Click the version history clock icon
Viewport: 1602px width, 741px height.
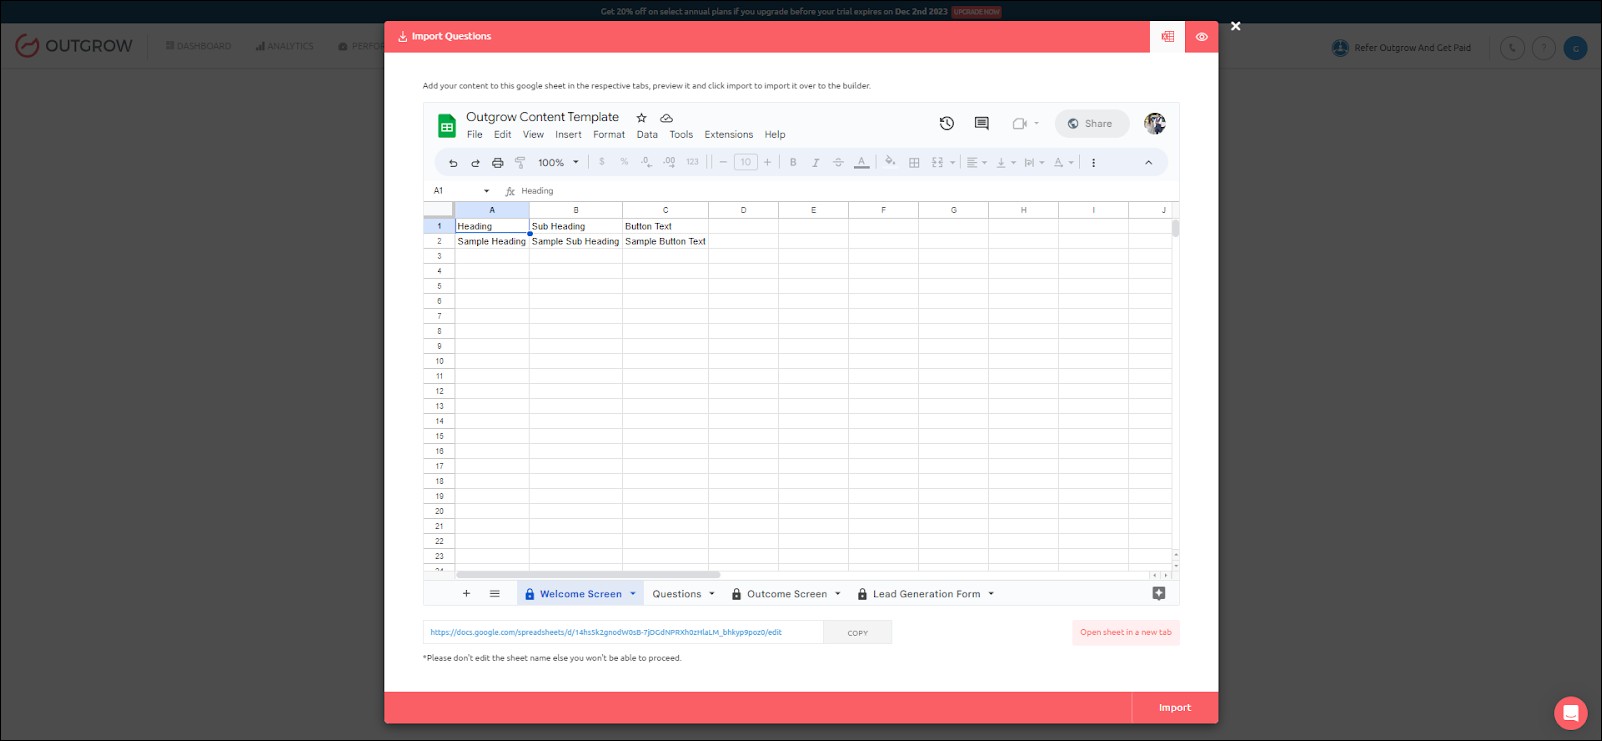(946, 124)
